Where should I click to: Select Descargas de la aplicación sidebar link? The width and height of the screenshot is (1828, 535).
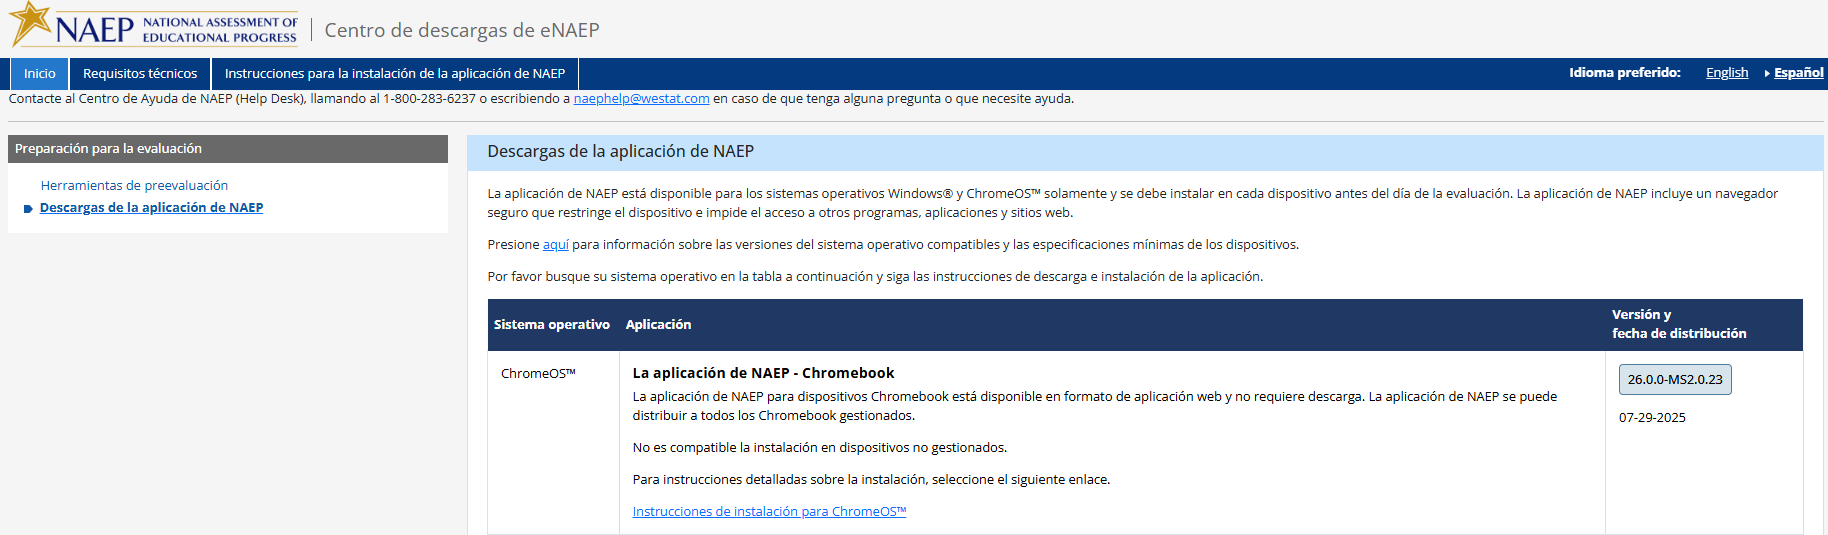point(151,208)
